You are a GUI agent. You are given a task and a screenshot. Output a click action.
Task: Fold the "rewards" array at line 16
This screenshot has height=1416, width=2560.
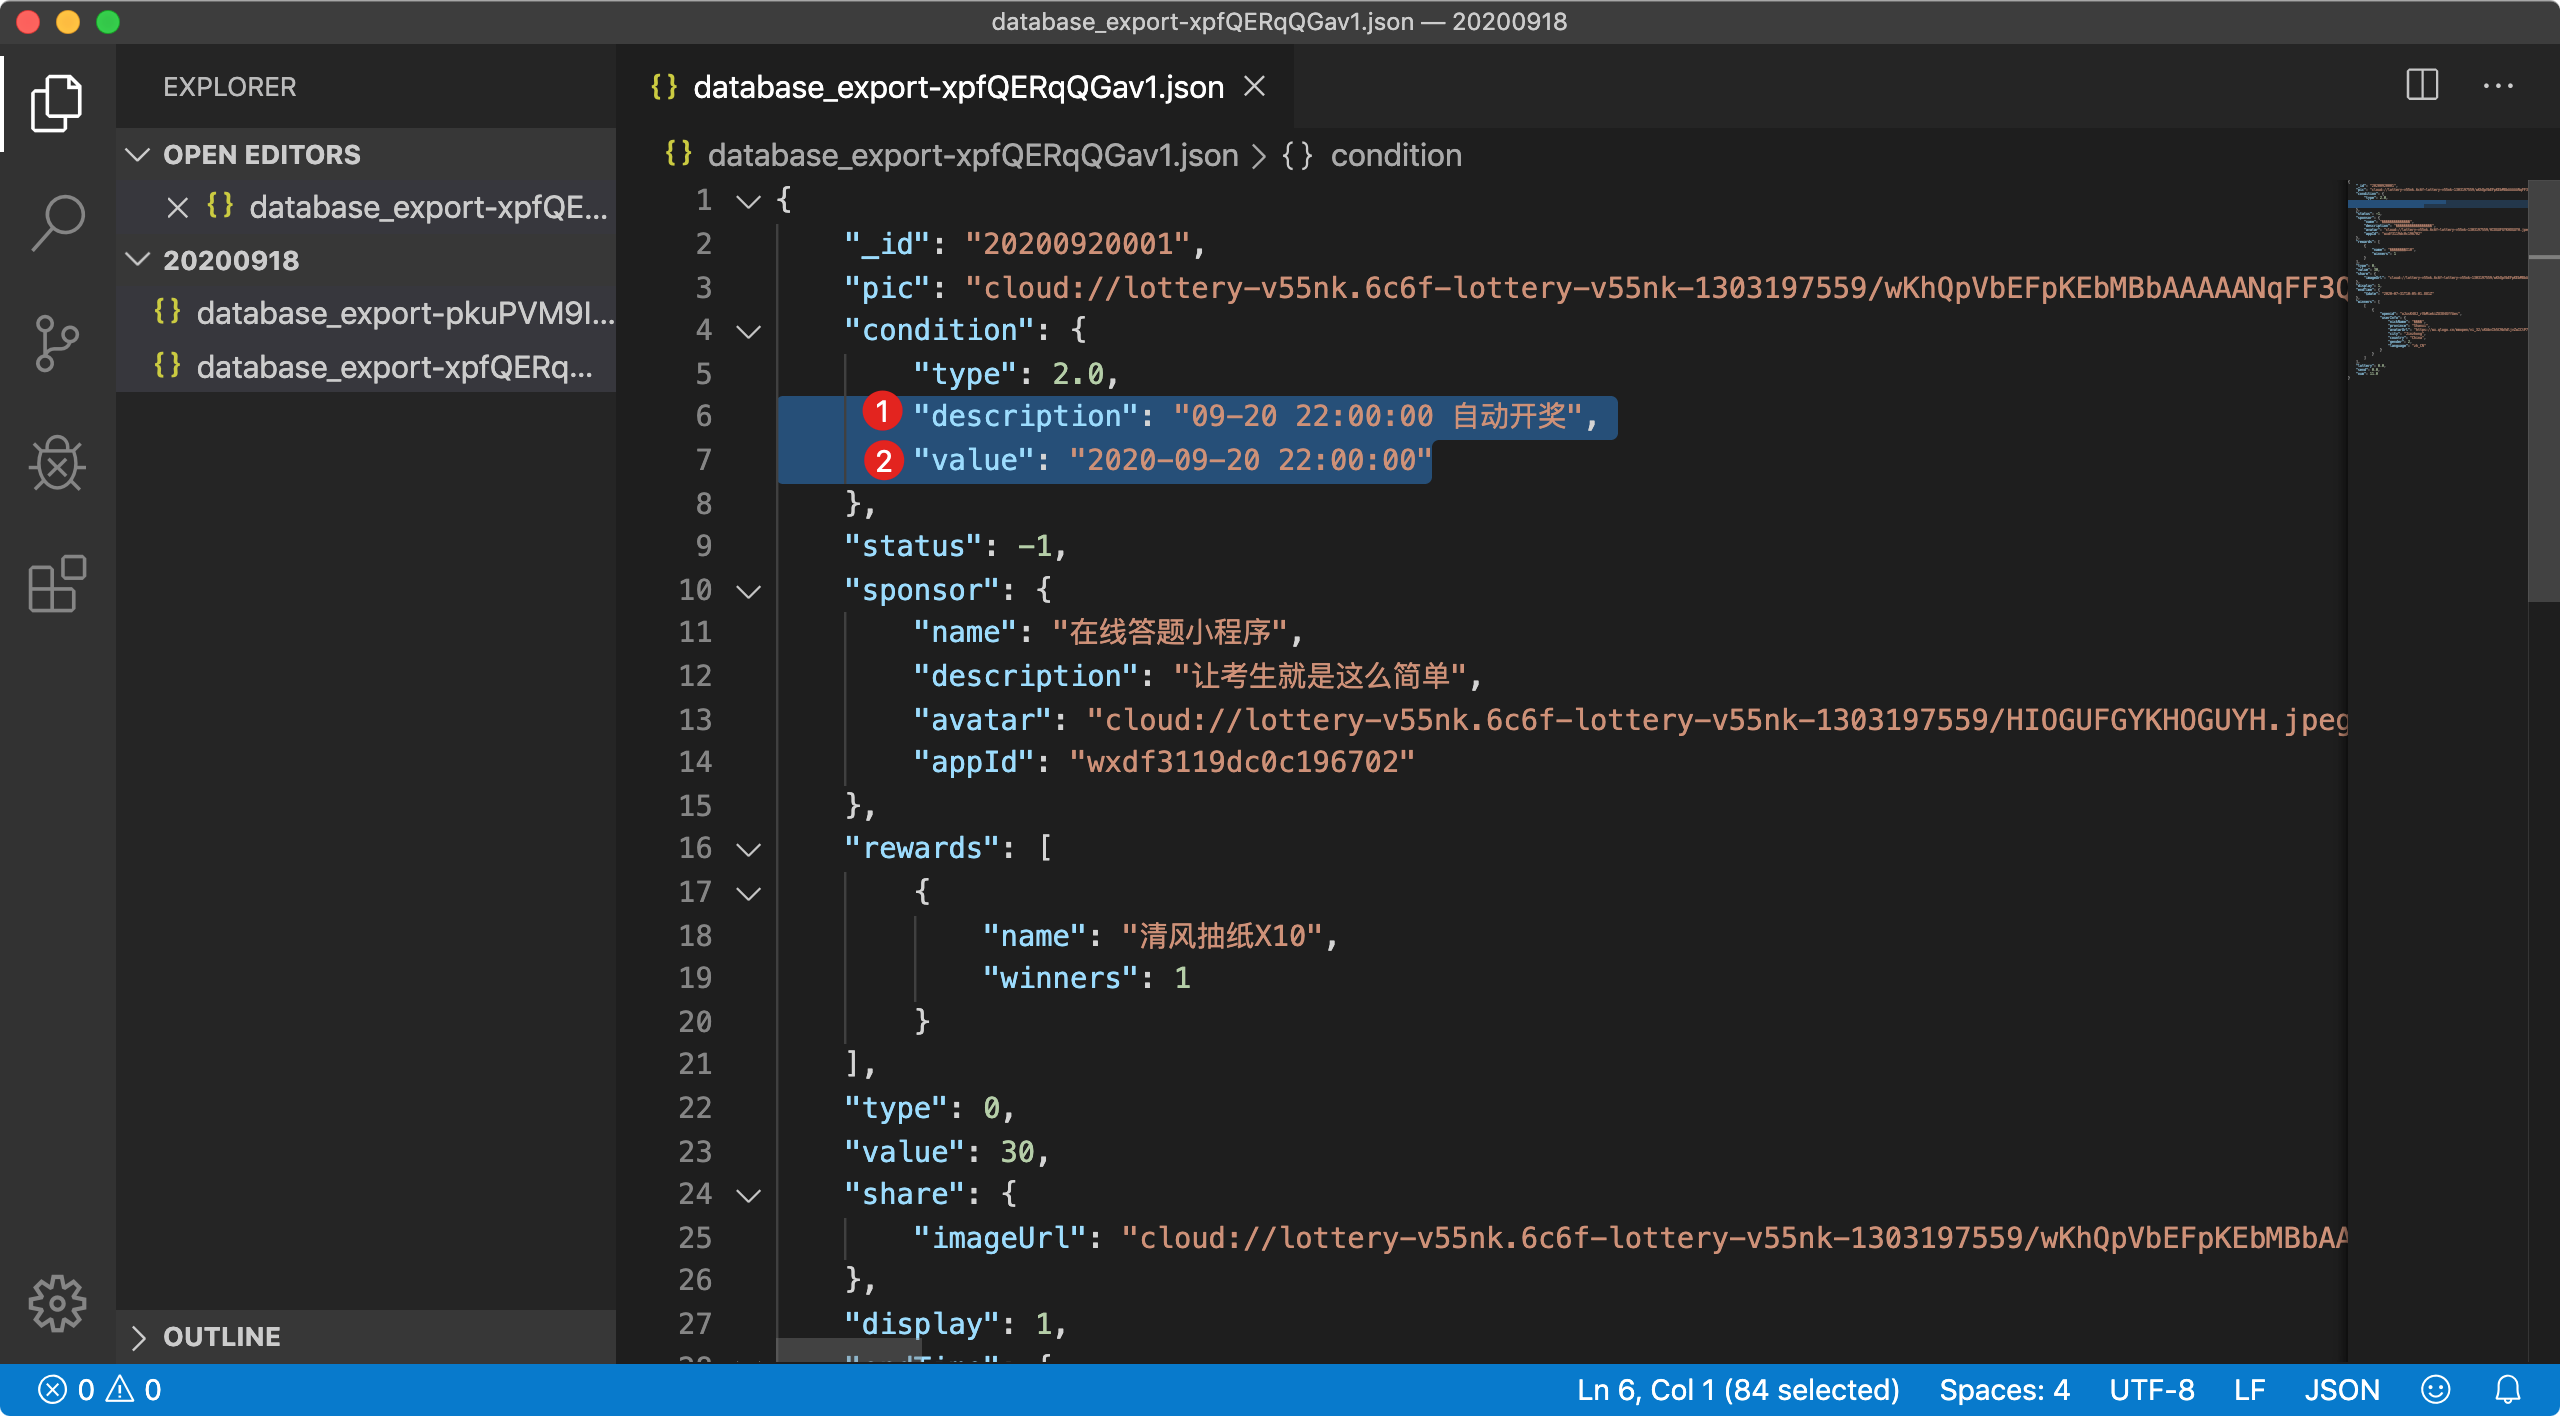[x=749, y=849]
